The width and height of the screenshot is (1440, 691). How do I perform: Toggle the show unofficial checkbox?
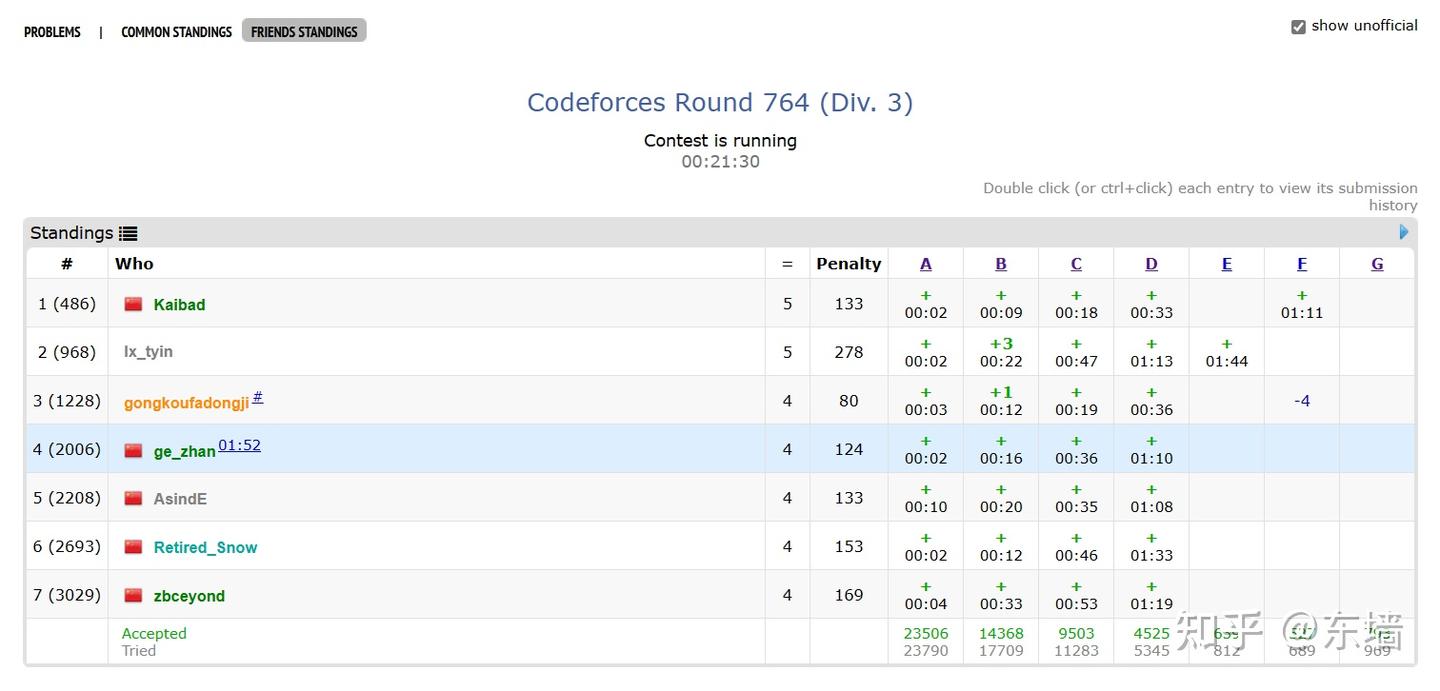[1298, 27]
